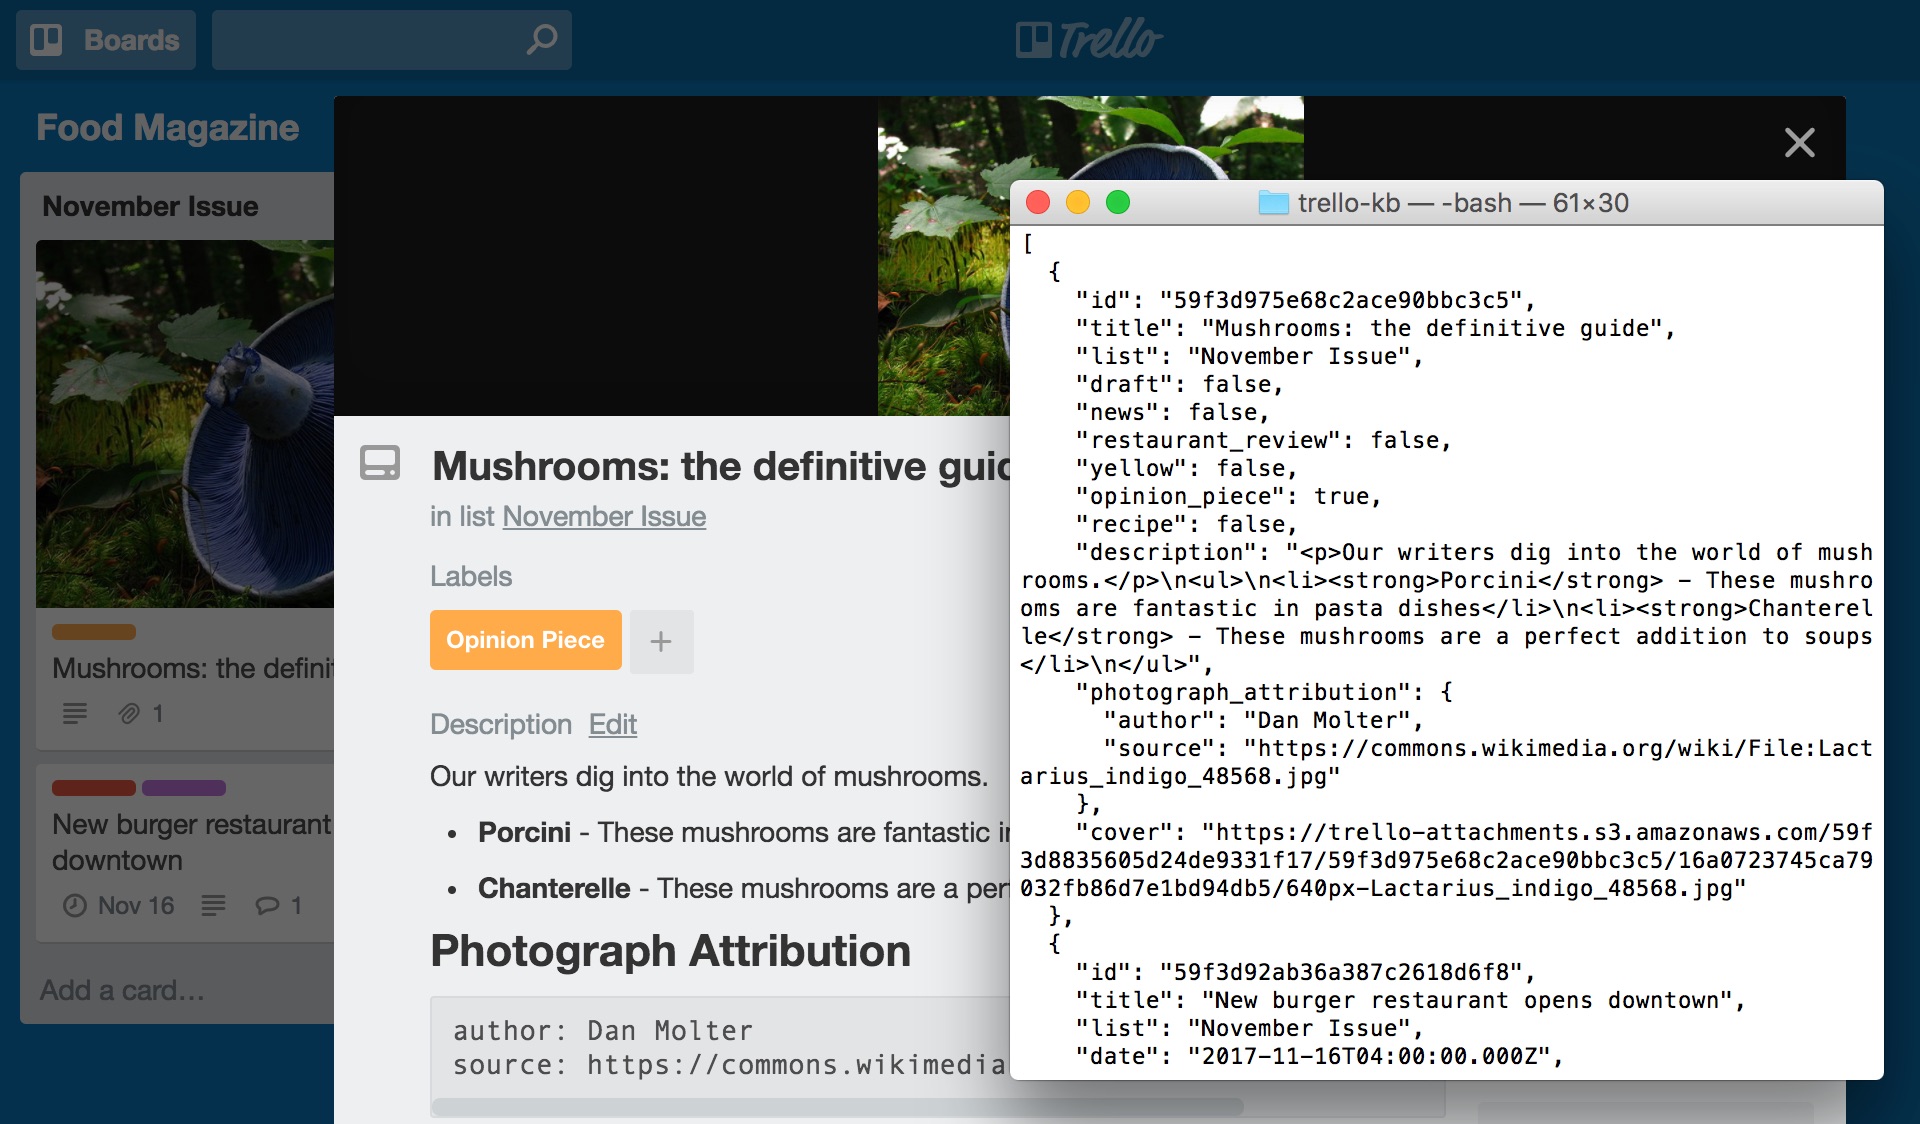The image size is (1920, 1124).
Task: Open the November Issue list link
Action: pyautogui.click(x=604, y=516)
